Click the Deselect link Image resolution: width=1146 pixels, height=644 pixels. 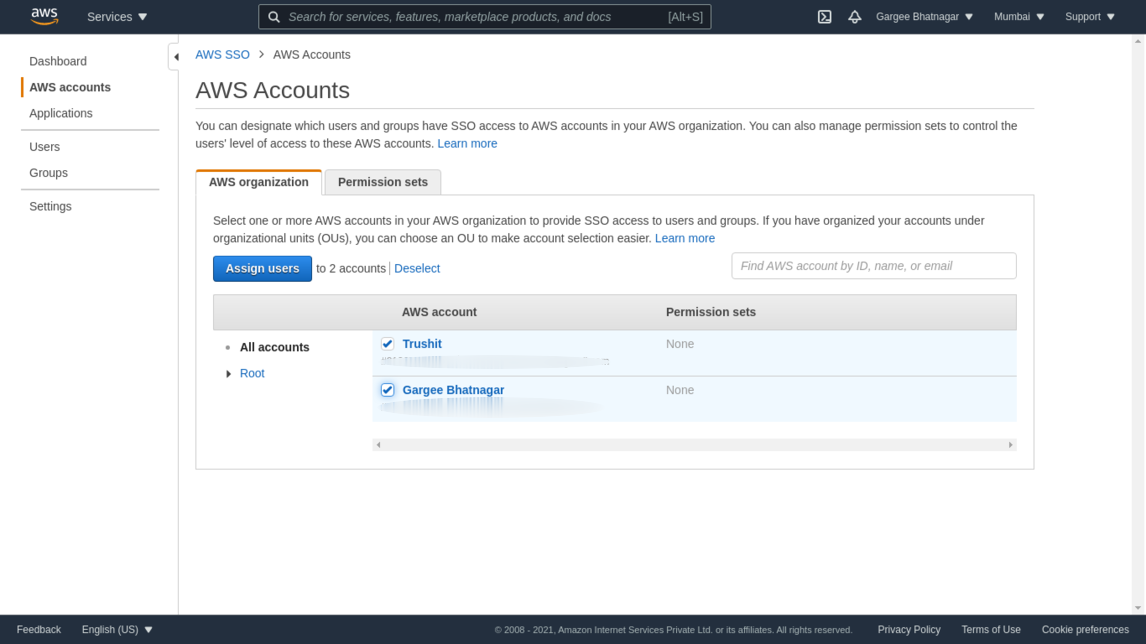coord(417,268)
